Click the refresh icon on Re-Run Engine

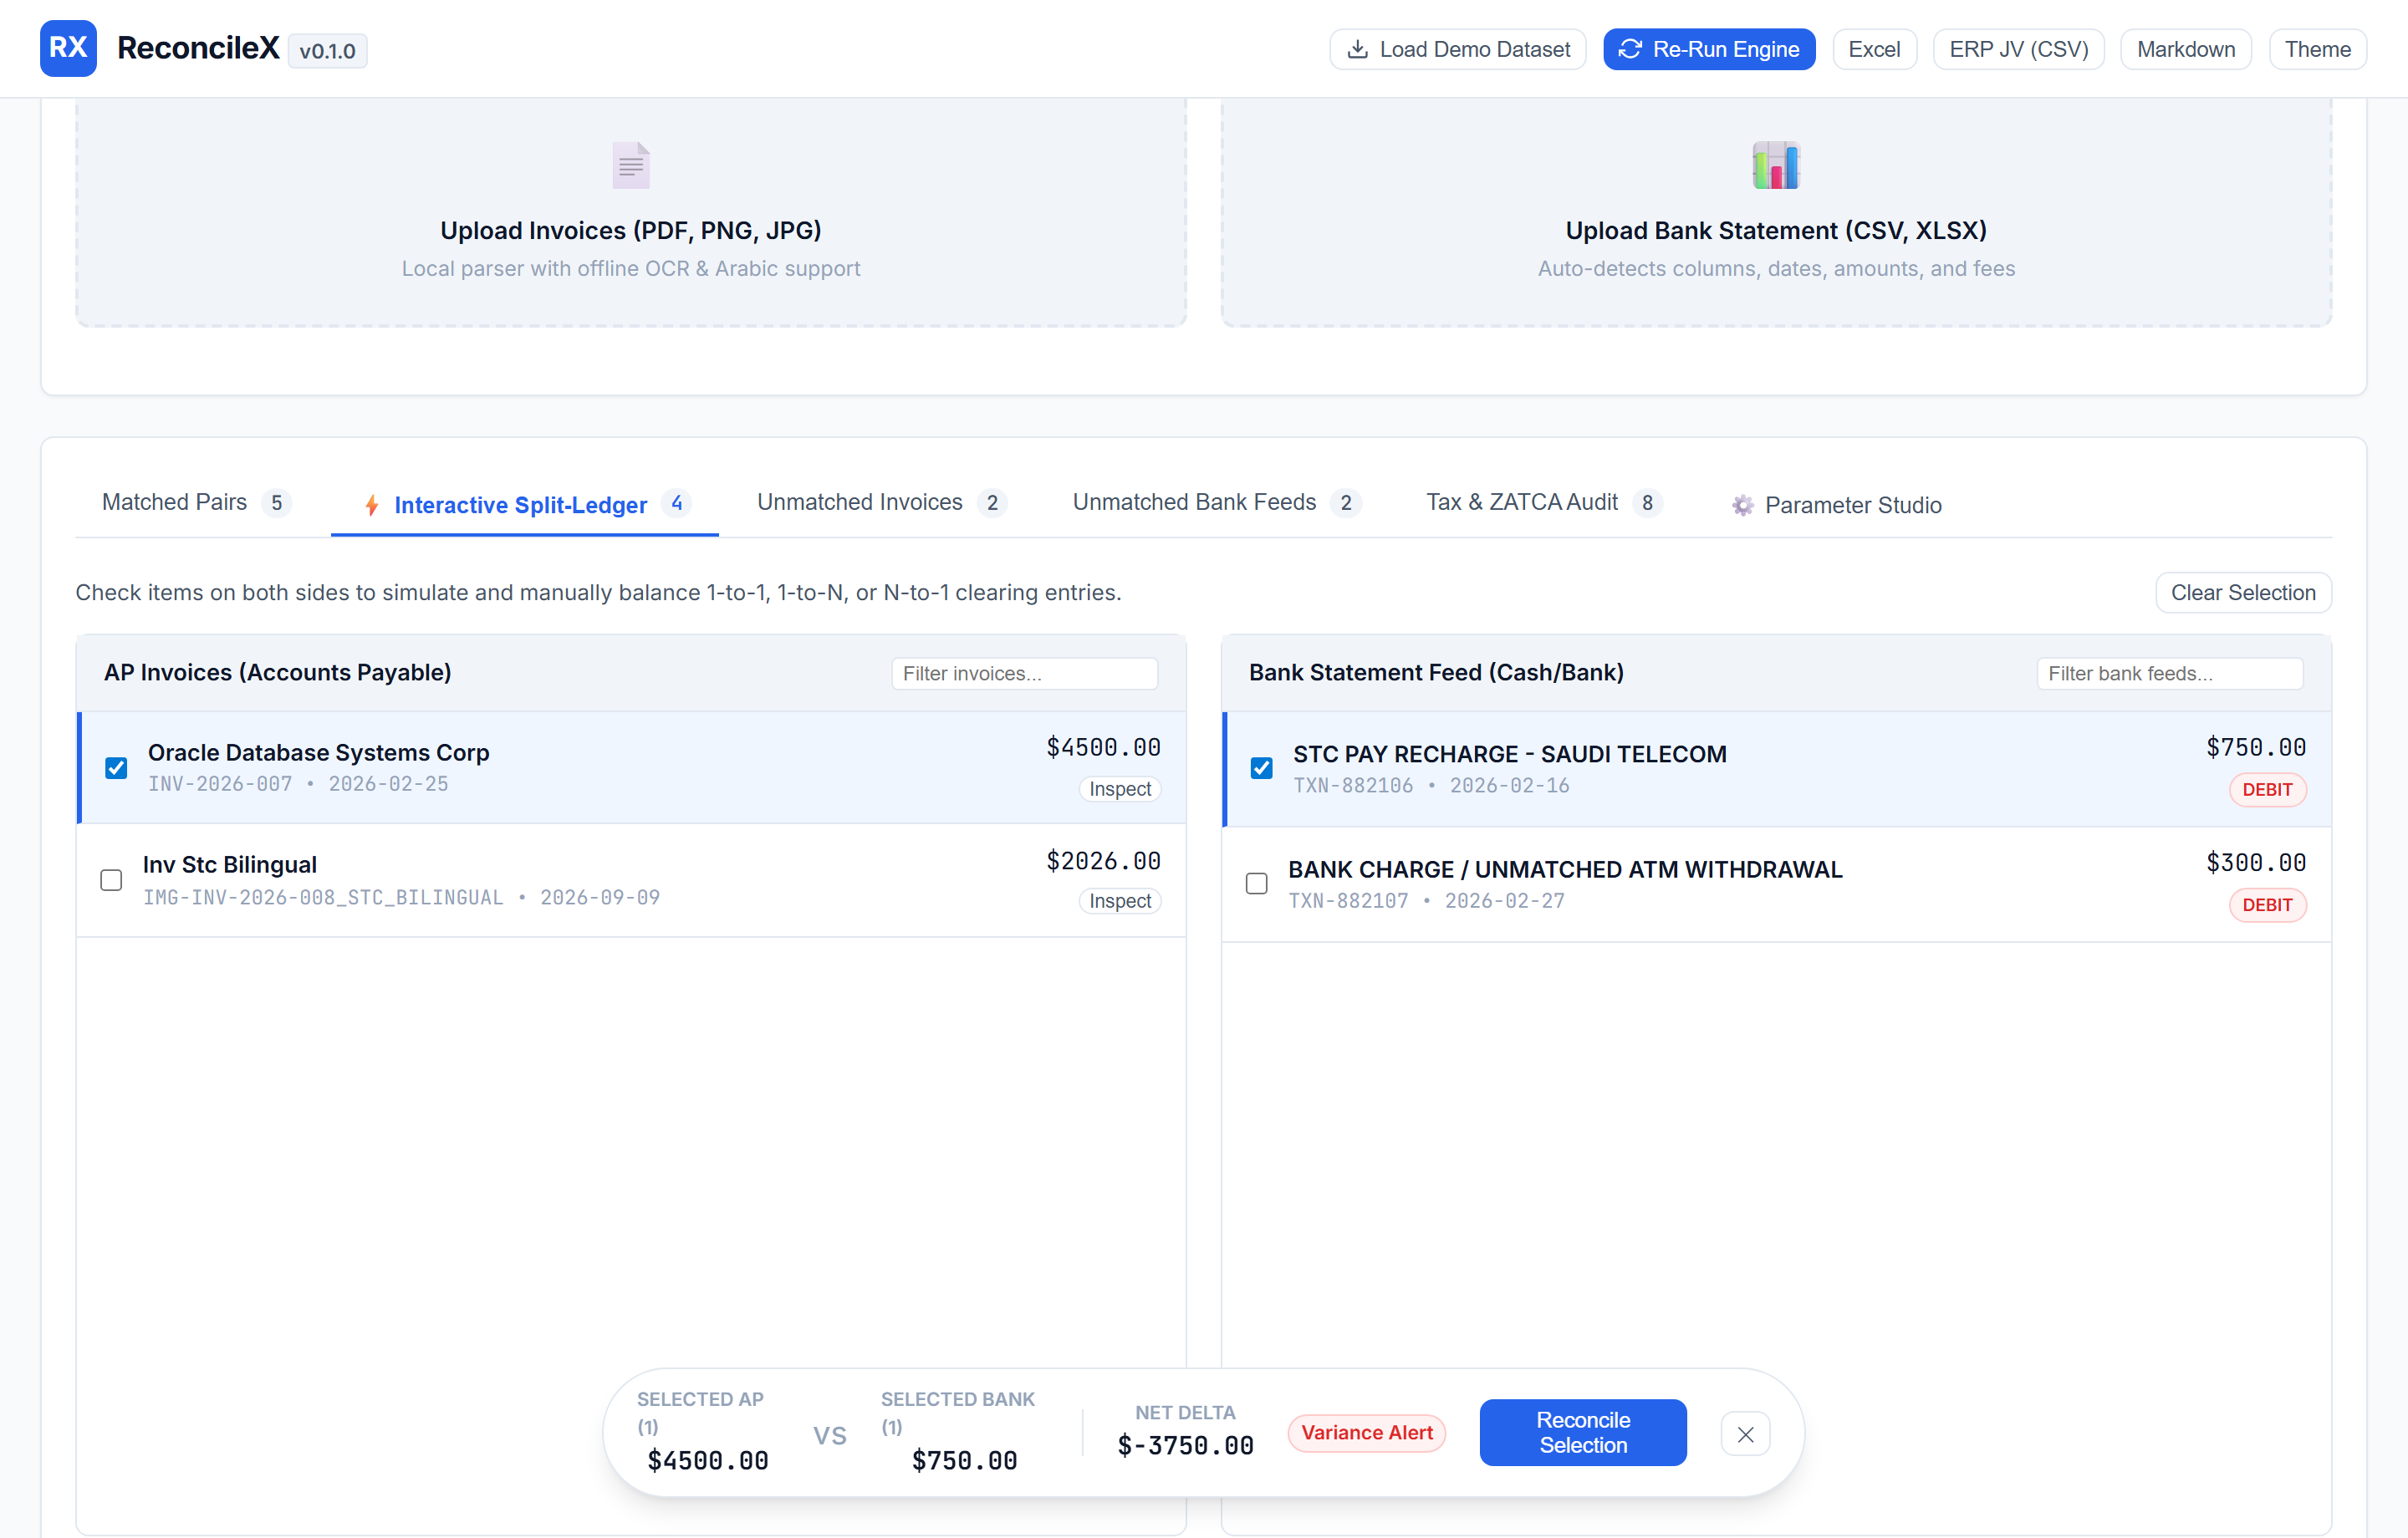(1630, 49)
